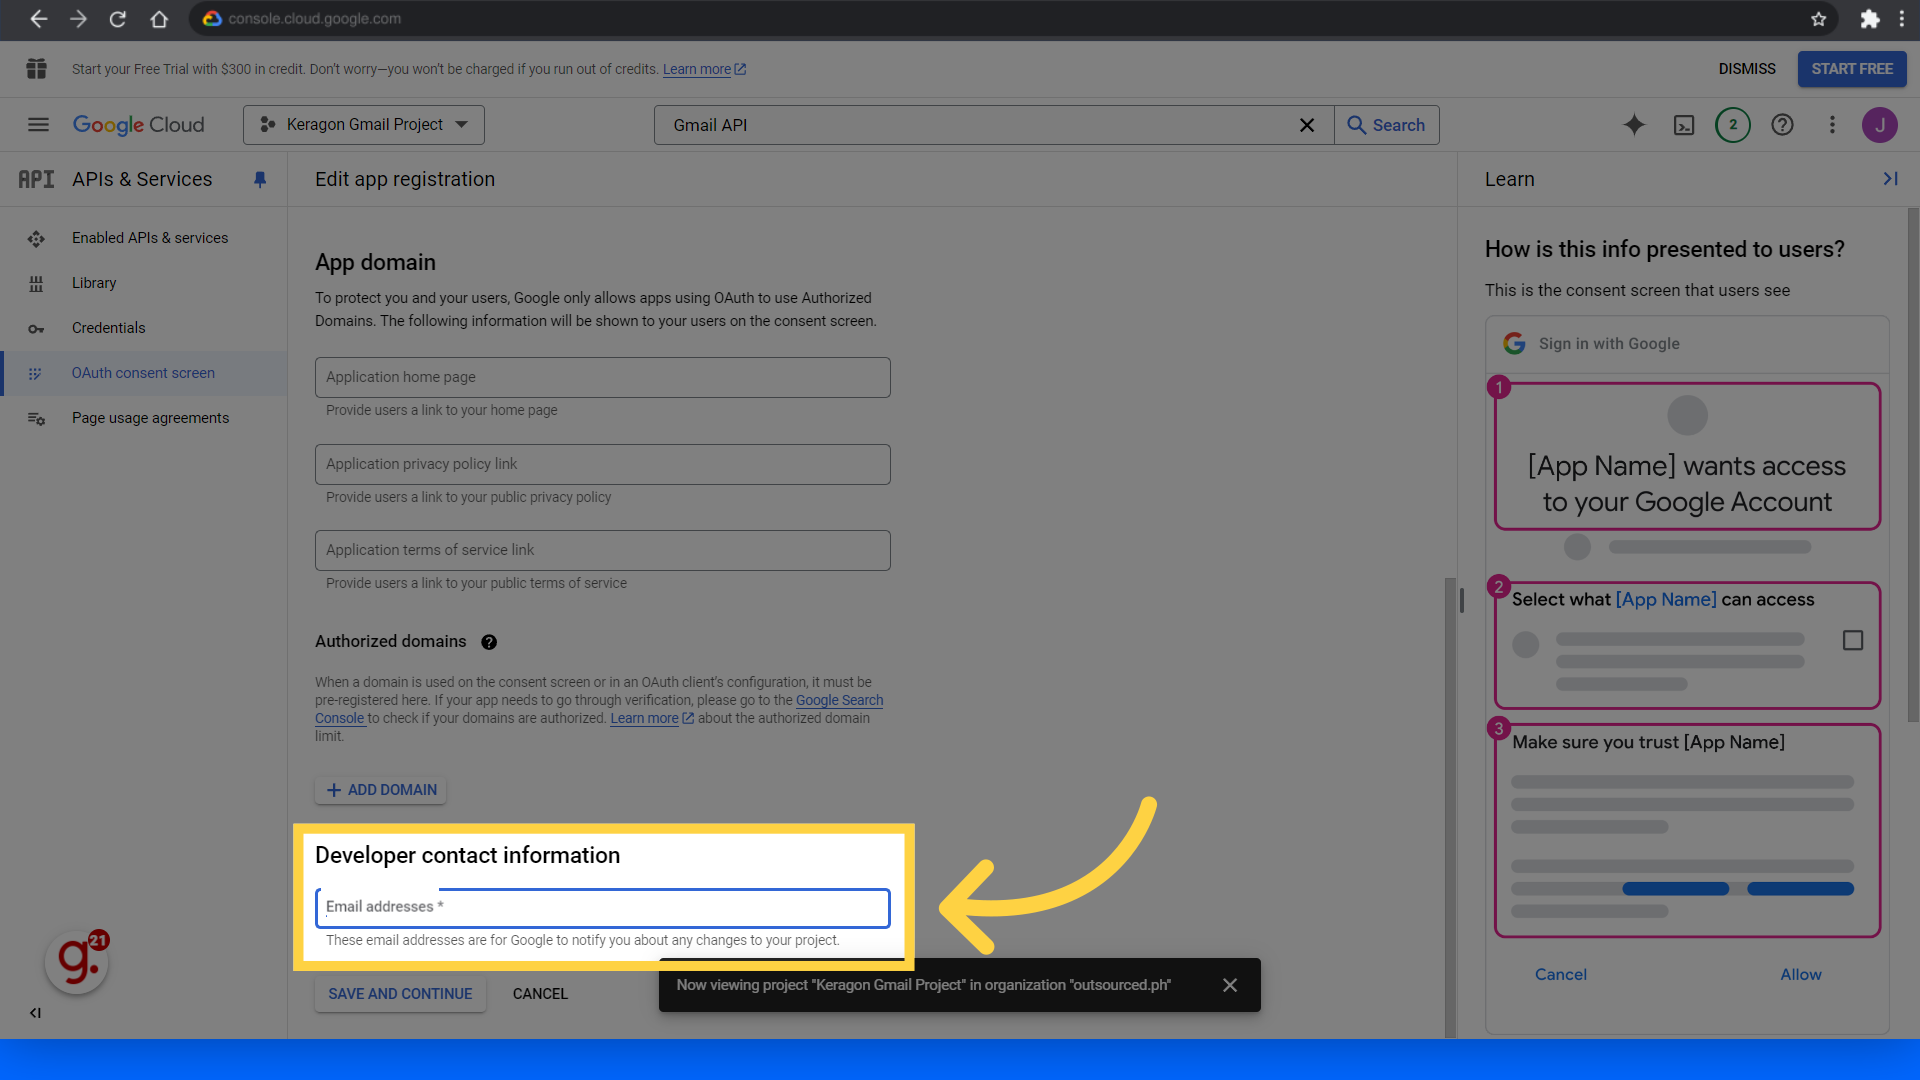Dismiss the free trial banner
Viewport: 1920px width, 1080px height.
tap(1747, 69)
